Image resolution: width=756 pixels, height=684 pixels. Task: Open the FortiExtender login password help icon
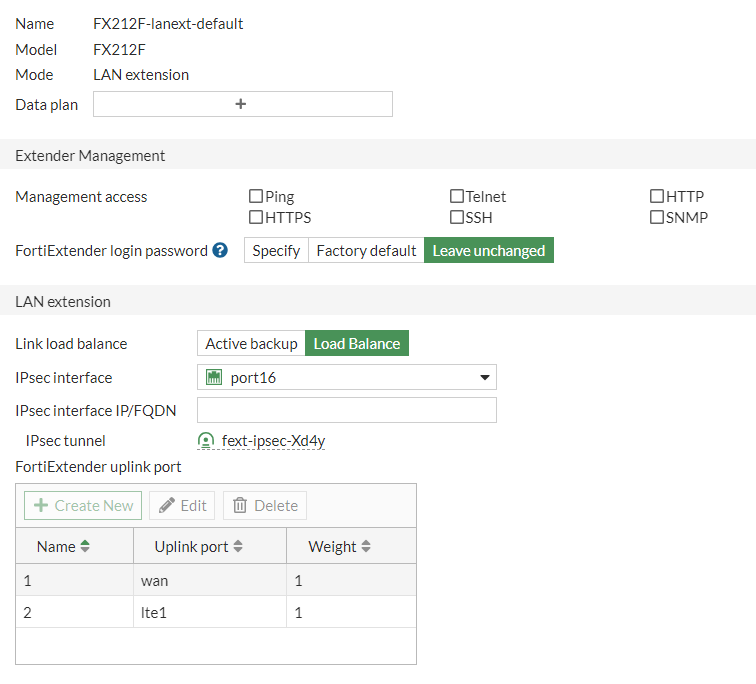click(220, 250)
